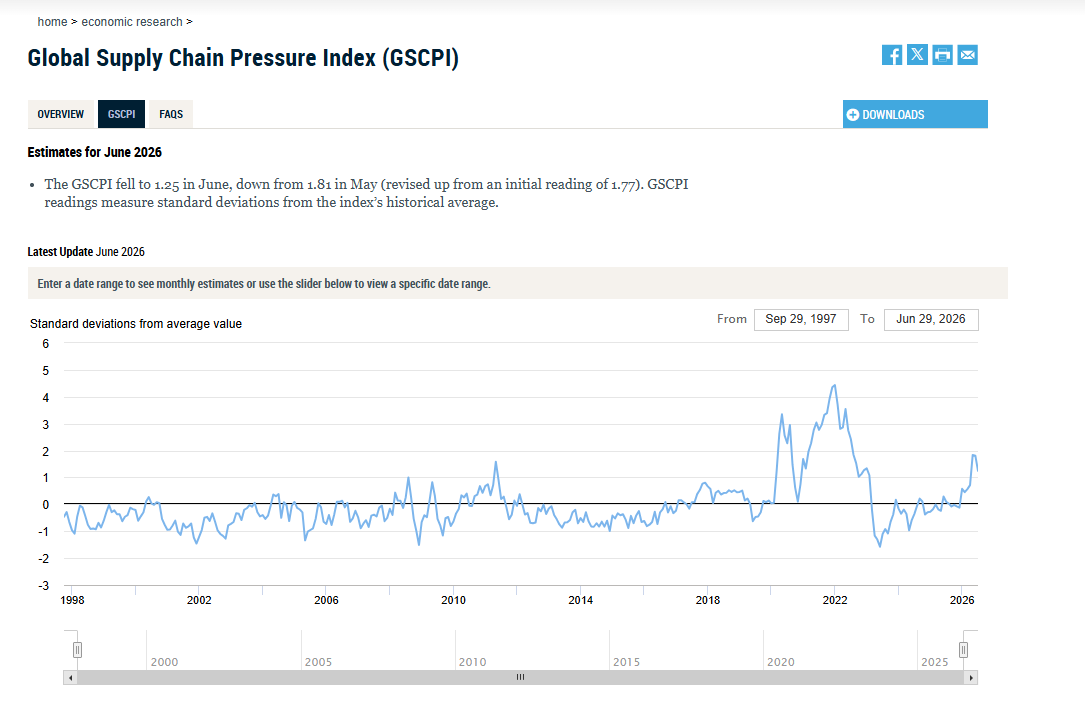This screenshot has height=708, width=1085.
Task: Switch to the FAQs tab
Action: coord(171,114)
